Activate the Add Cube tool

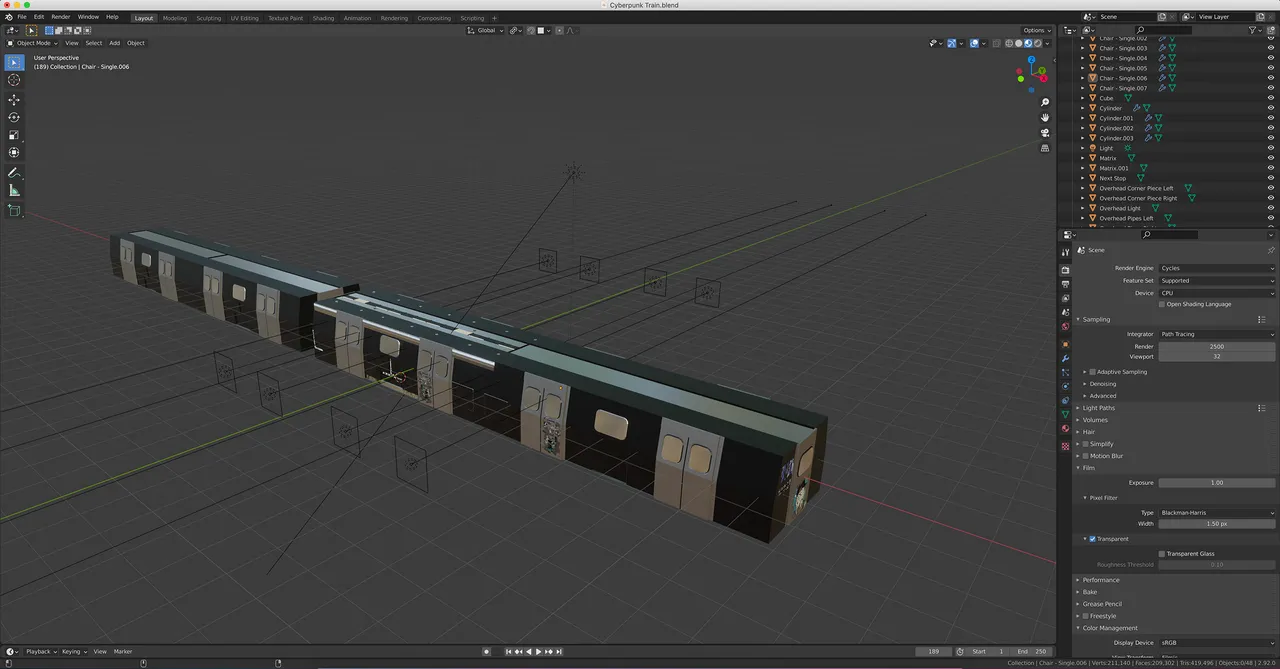point(14,210)
